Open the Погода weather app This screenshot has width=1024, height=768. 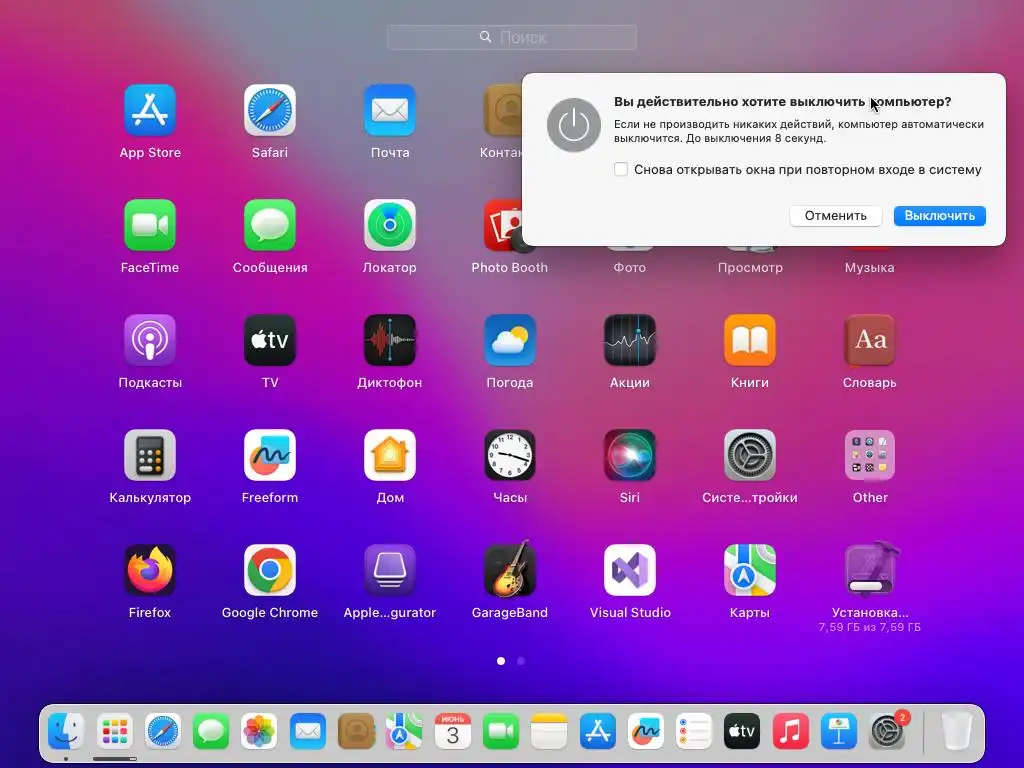pos(510,340)
